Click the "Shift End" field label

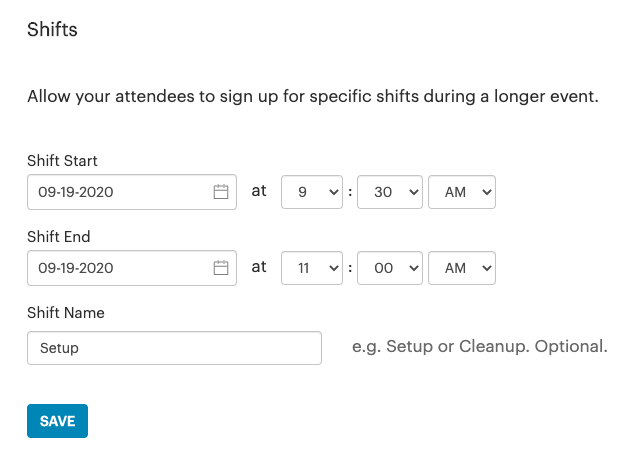click(x=59, y=237)
